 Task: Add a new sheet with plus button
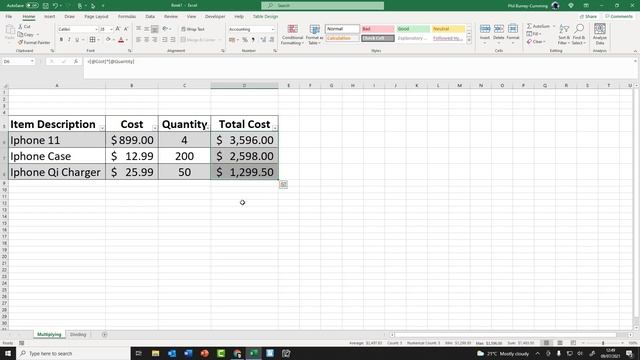pyautogui.click(x=104, y=334)
